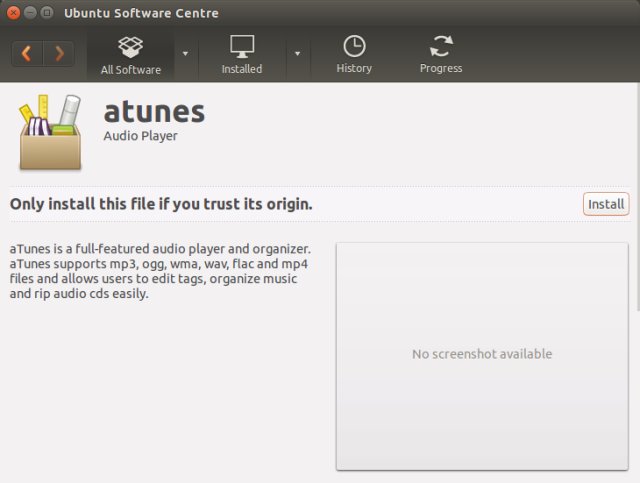Open the Installed software section
This screenshot has width=640, height=483.
[242, 56]
